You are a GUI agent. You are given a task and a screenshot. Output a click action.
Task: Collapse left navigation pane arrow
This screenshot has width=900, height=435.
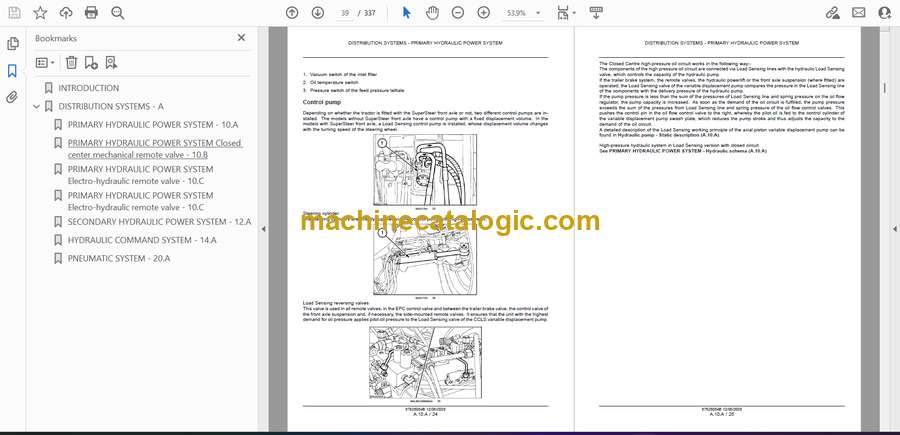263,229
